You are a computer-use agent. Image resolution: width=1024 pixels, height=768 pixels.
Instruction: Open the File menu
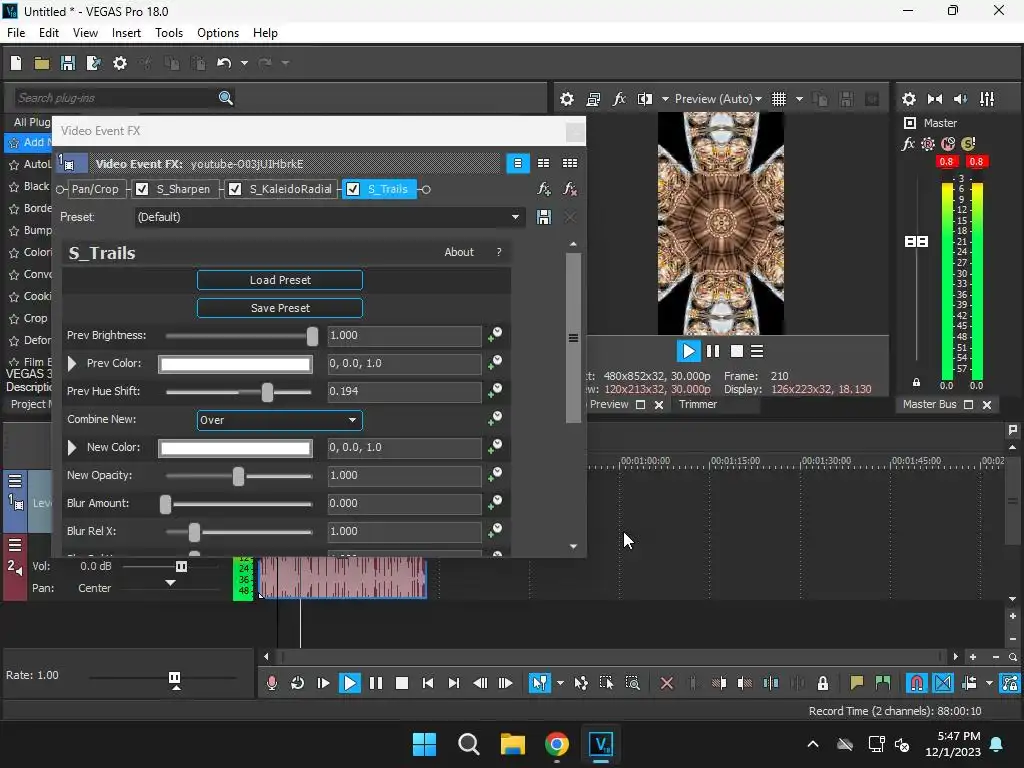[x=16, y=33]
